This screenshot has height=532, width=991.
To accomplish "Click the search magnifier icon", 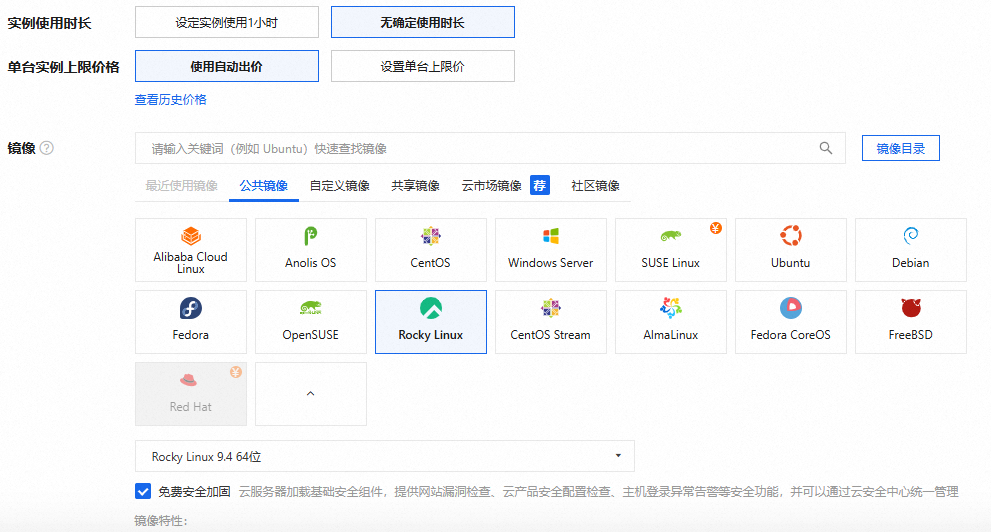I will [826, 148].
